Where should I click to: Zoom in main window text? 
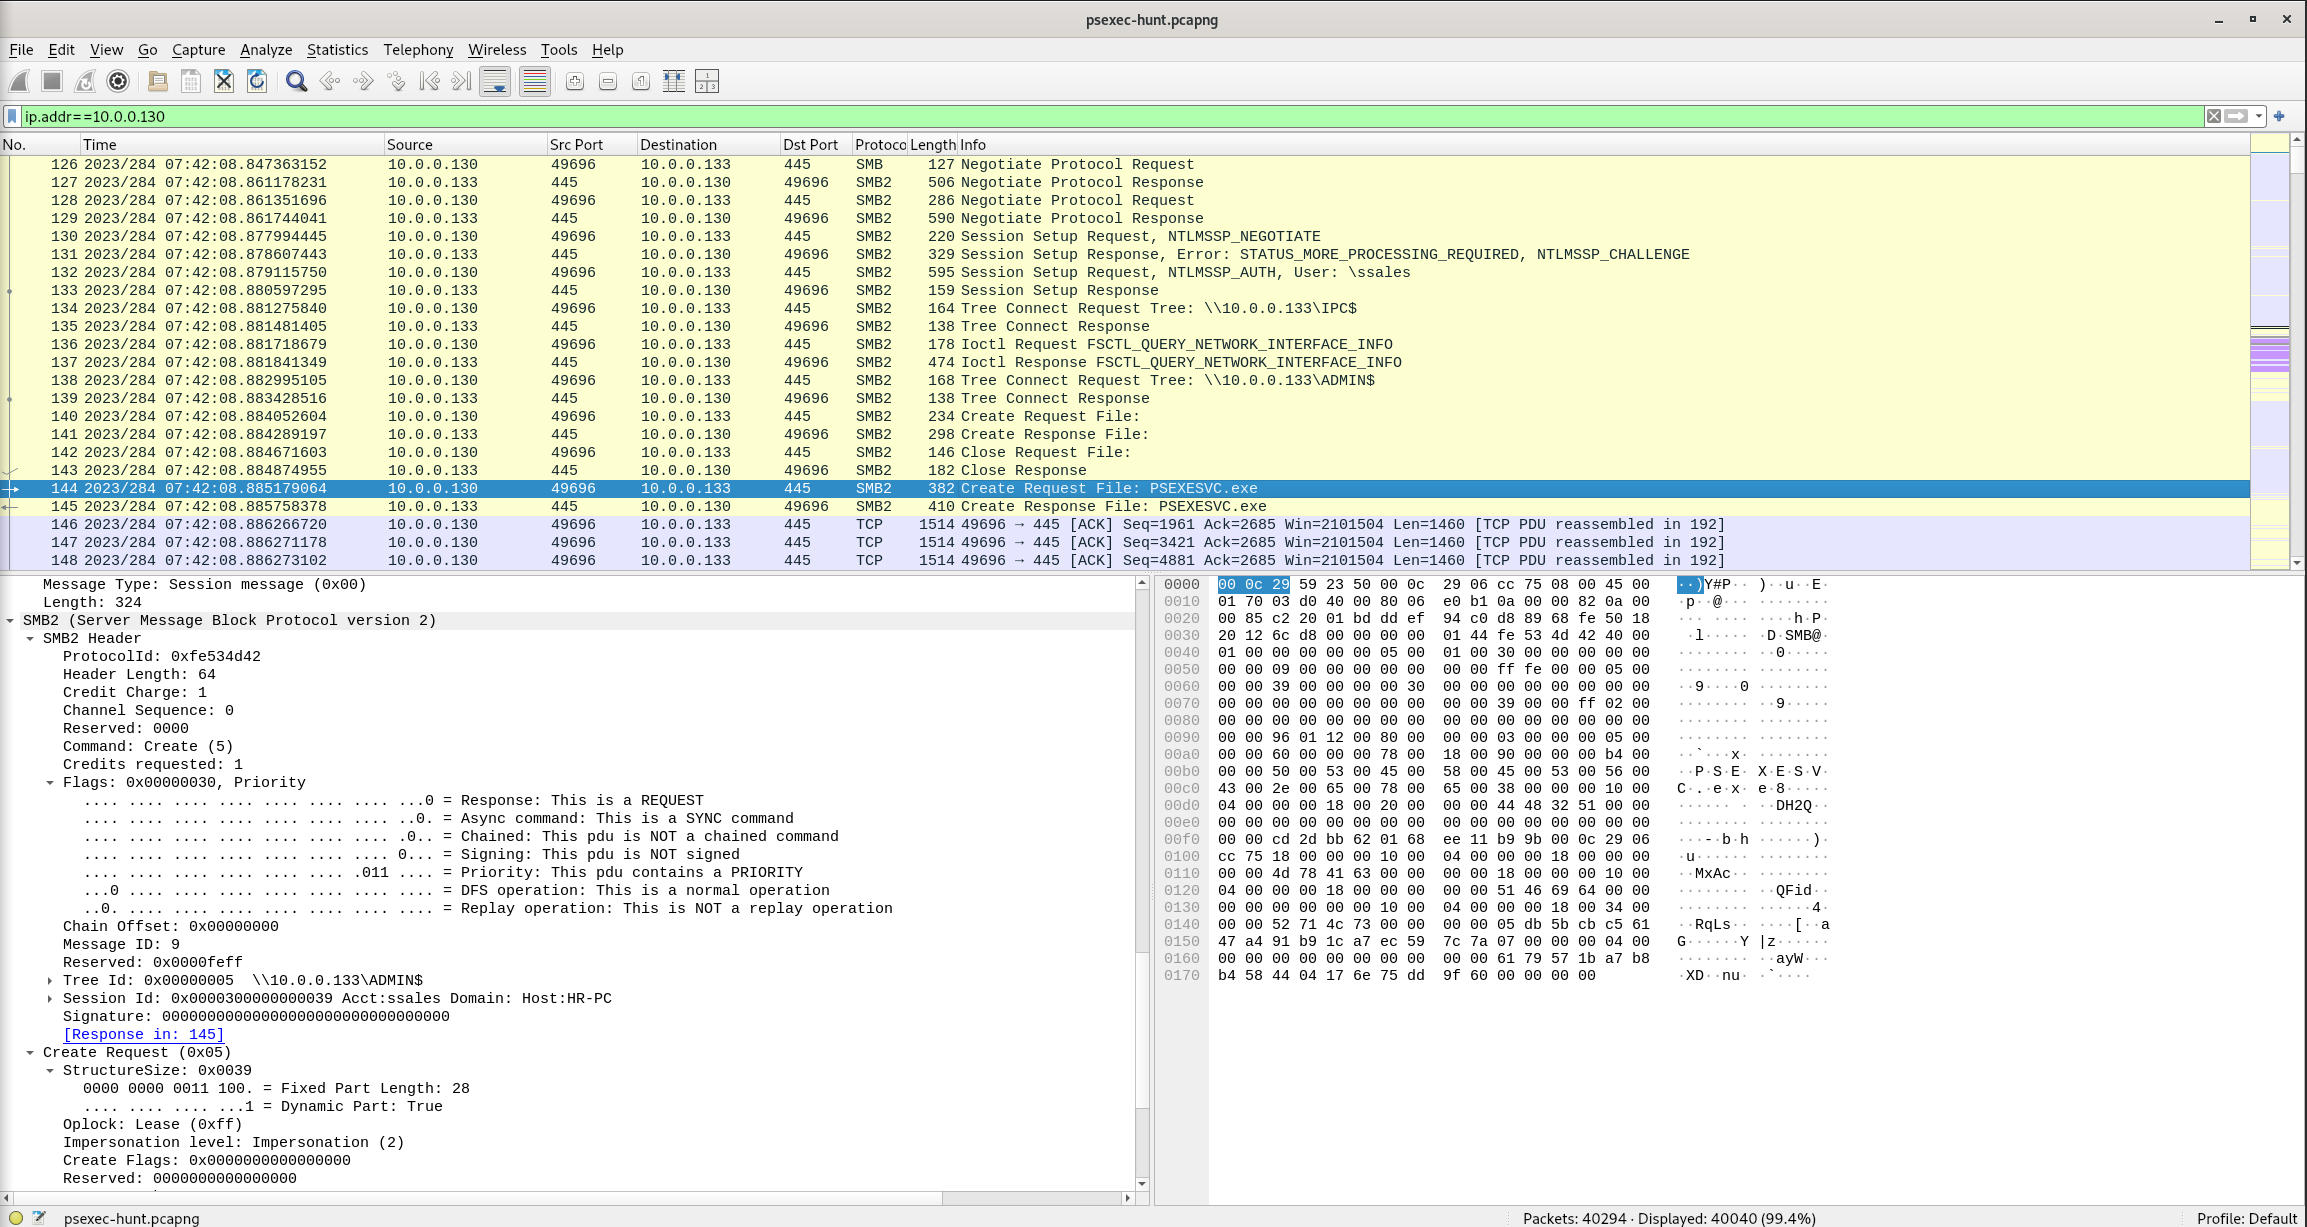coord(575,82)
